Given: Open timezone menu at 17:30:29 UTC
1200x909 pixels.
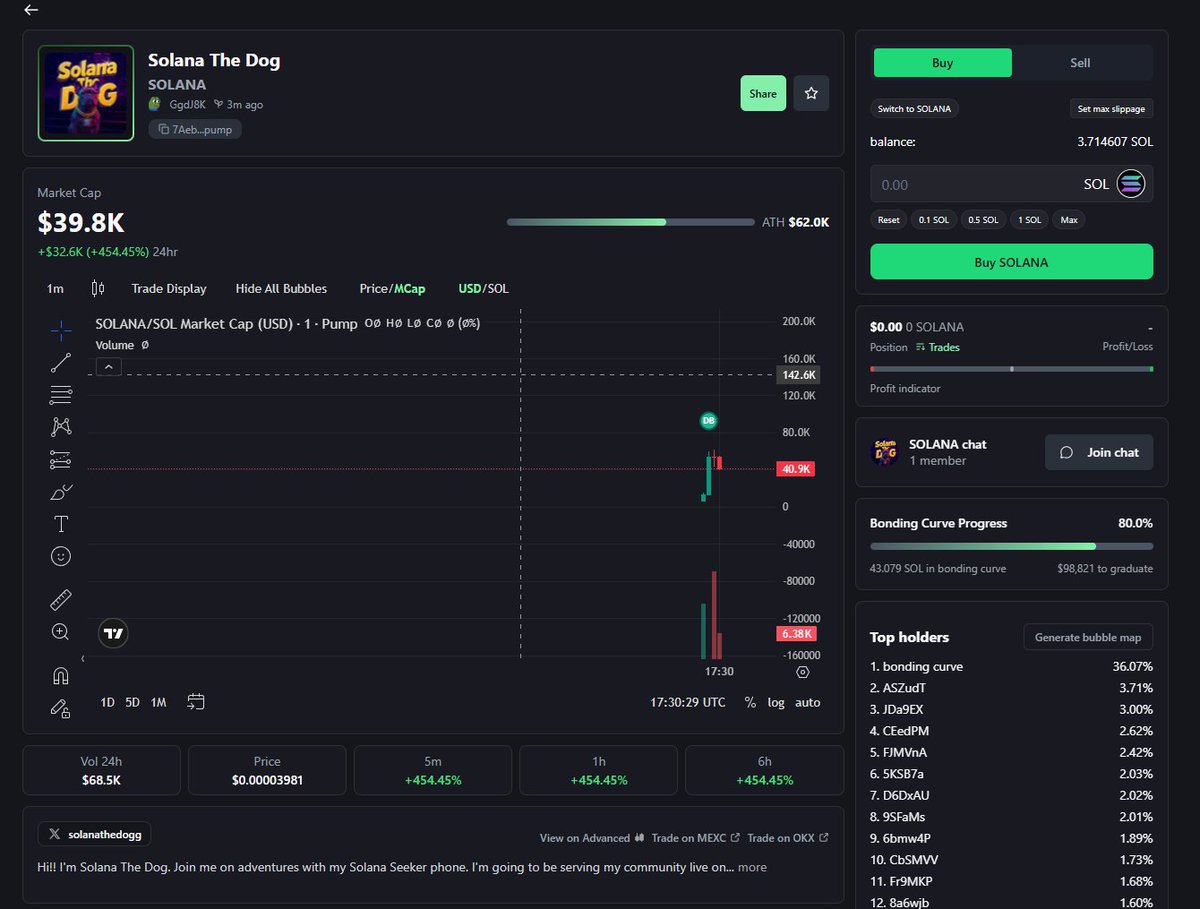Looking at the screenshot, I should click(688, 702).
